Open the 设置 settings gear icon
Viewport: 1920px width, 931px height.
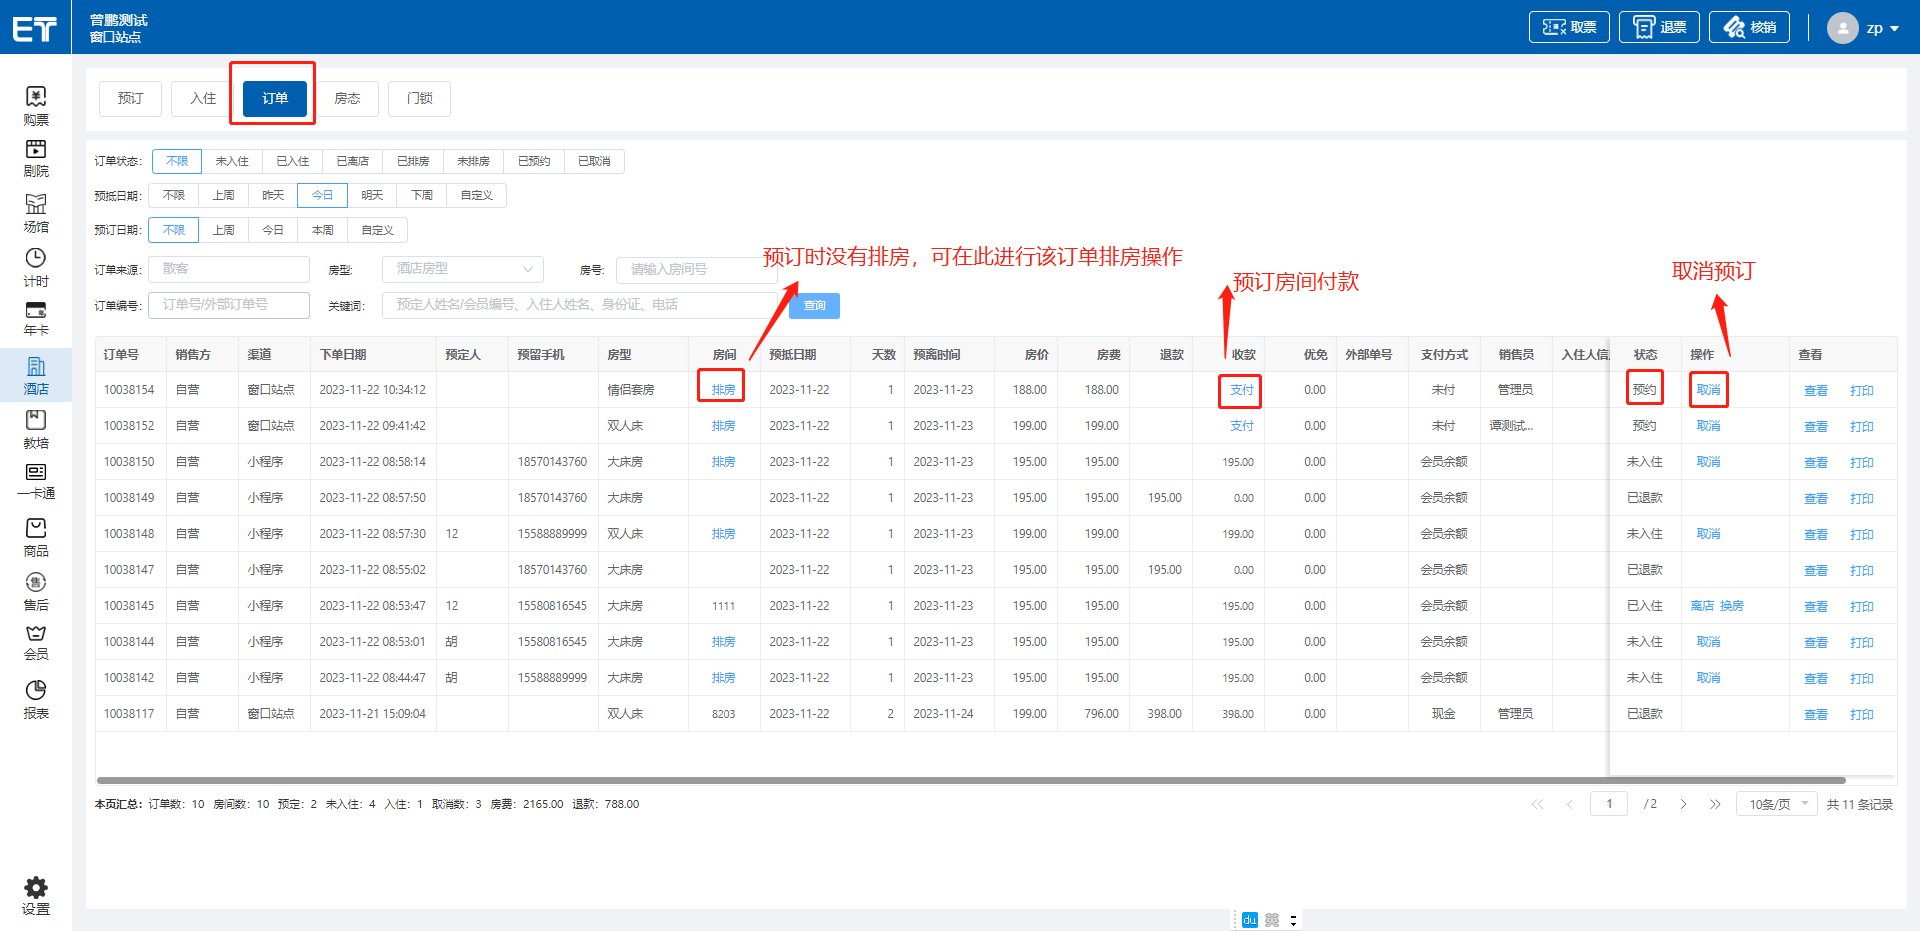[x=36, y=895]
